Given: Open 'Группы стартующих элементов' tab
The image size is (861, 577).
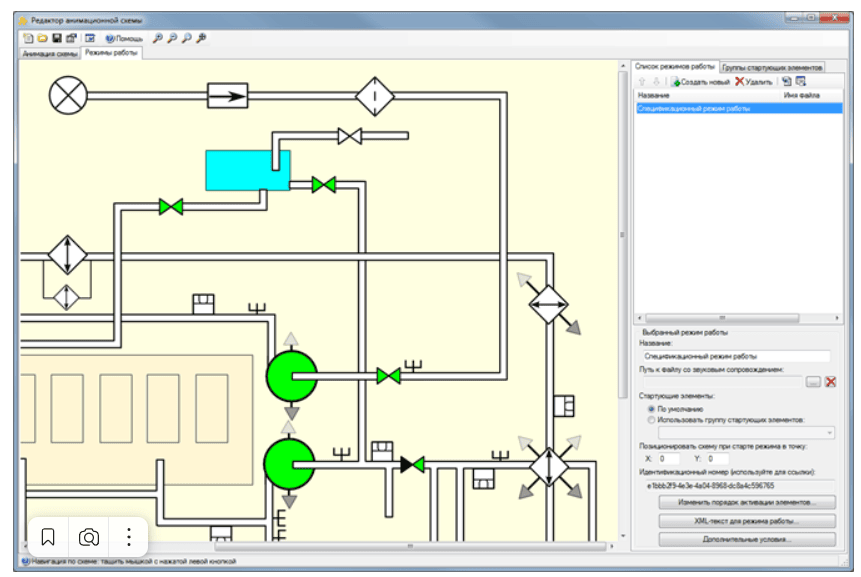Looking at the screenshot, I should [771, 66].
